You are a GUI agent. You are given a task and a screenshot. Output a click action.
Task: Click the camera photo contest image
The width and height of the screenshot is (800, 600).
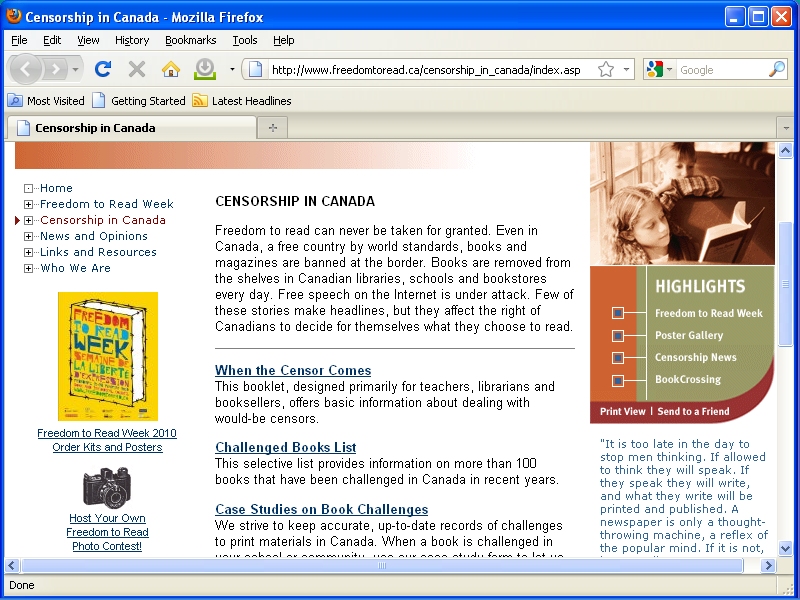[107, 488]
